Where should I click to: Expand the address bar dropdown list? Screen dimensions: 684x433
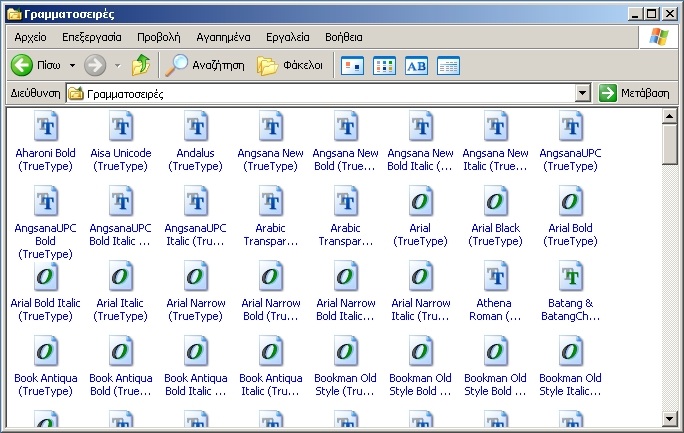(x=582, y=93)
